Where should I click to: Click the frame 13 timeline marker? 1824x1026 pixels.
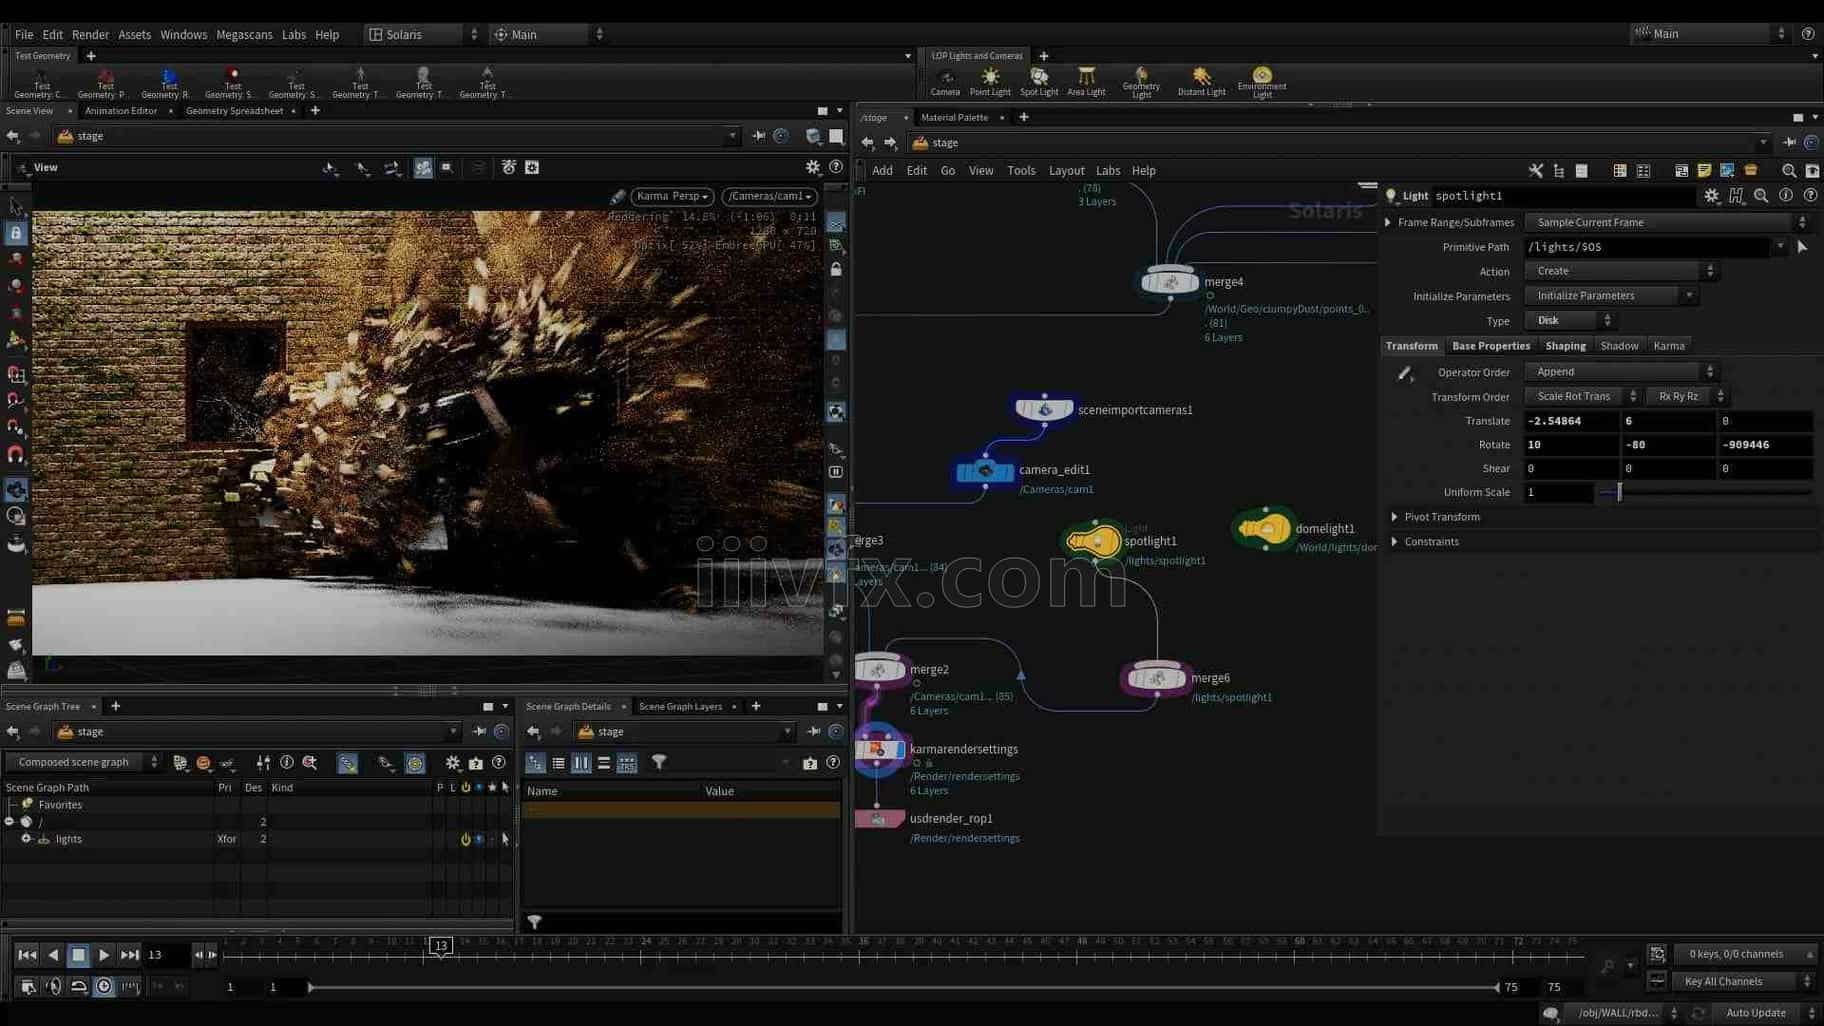tap(440, 946)
